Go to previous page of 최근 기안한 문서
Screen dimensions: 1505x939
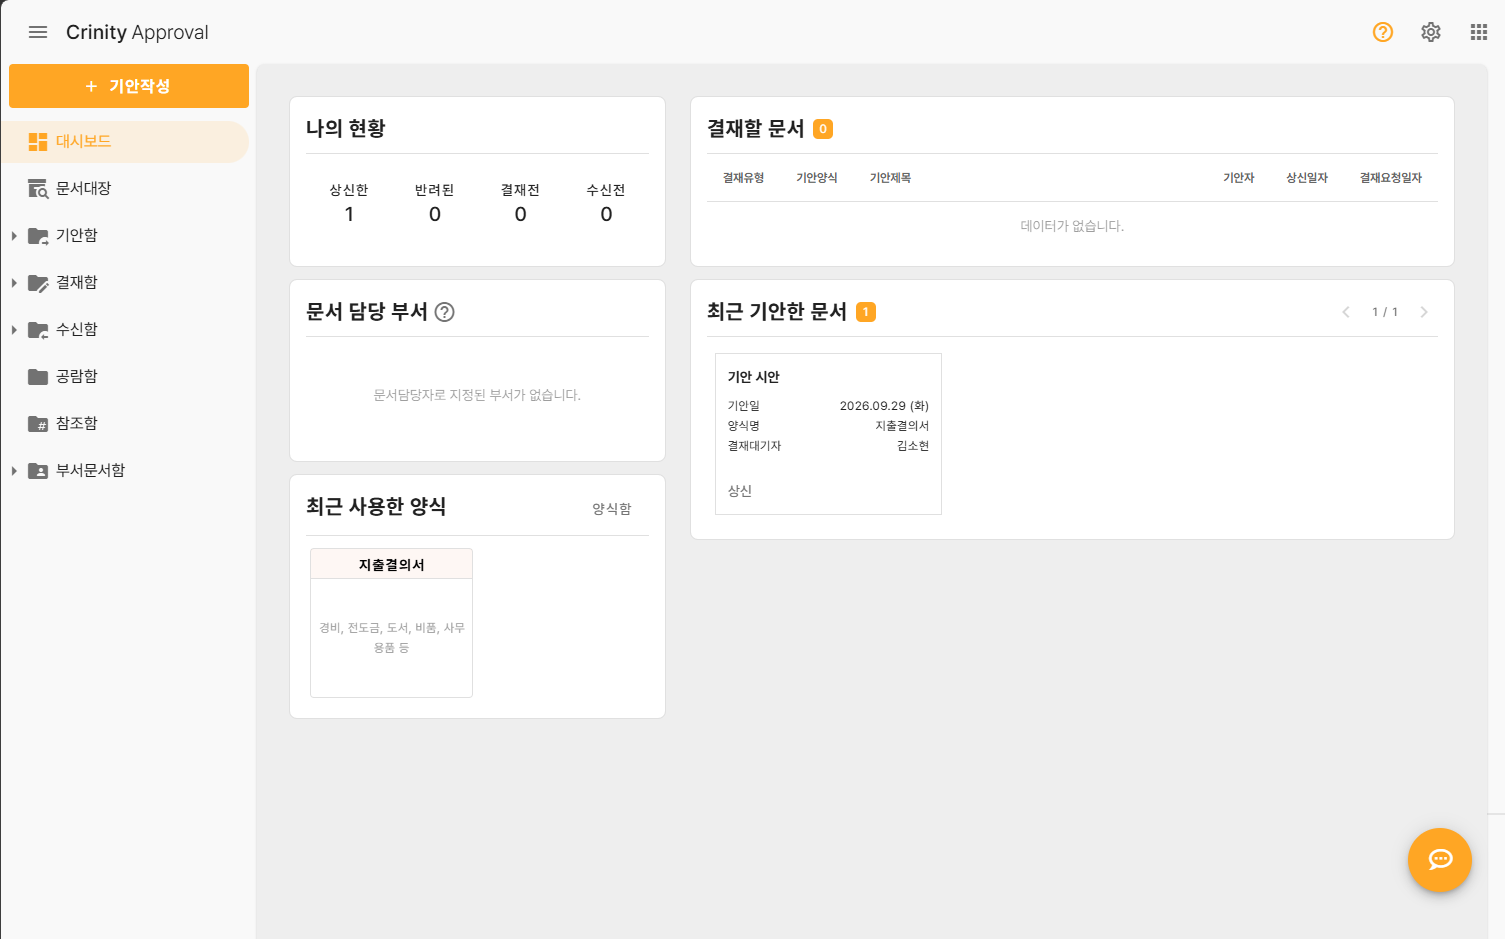pyautogui.click(x=1346, y=312)
